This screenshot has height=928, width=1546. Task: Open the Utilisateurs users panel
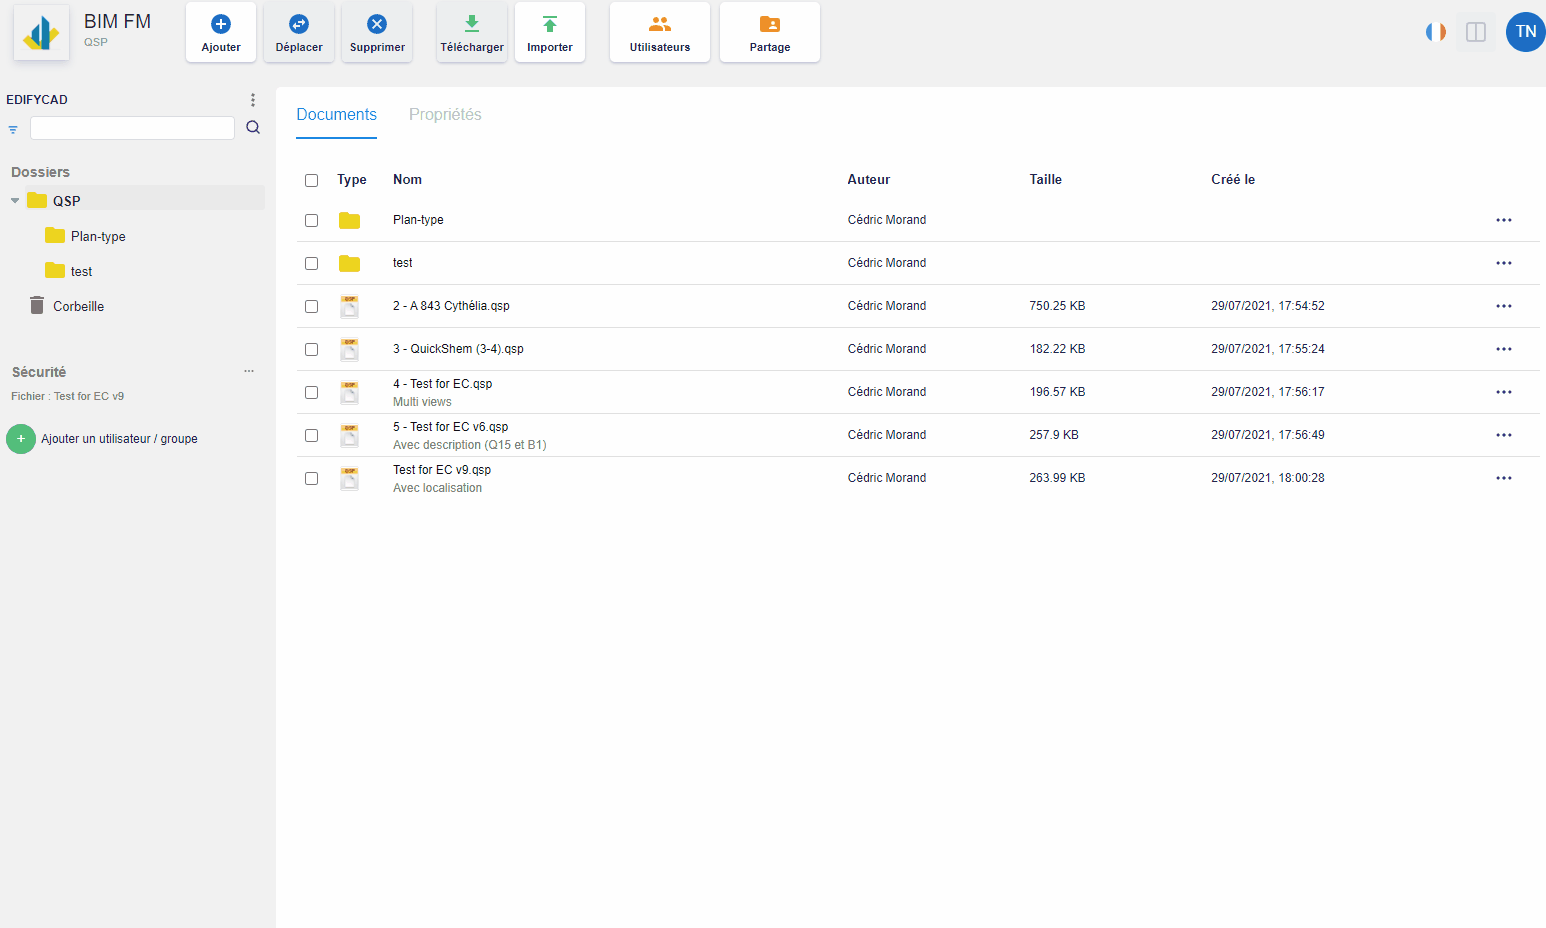[x=660, y=32]
